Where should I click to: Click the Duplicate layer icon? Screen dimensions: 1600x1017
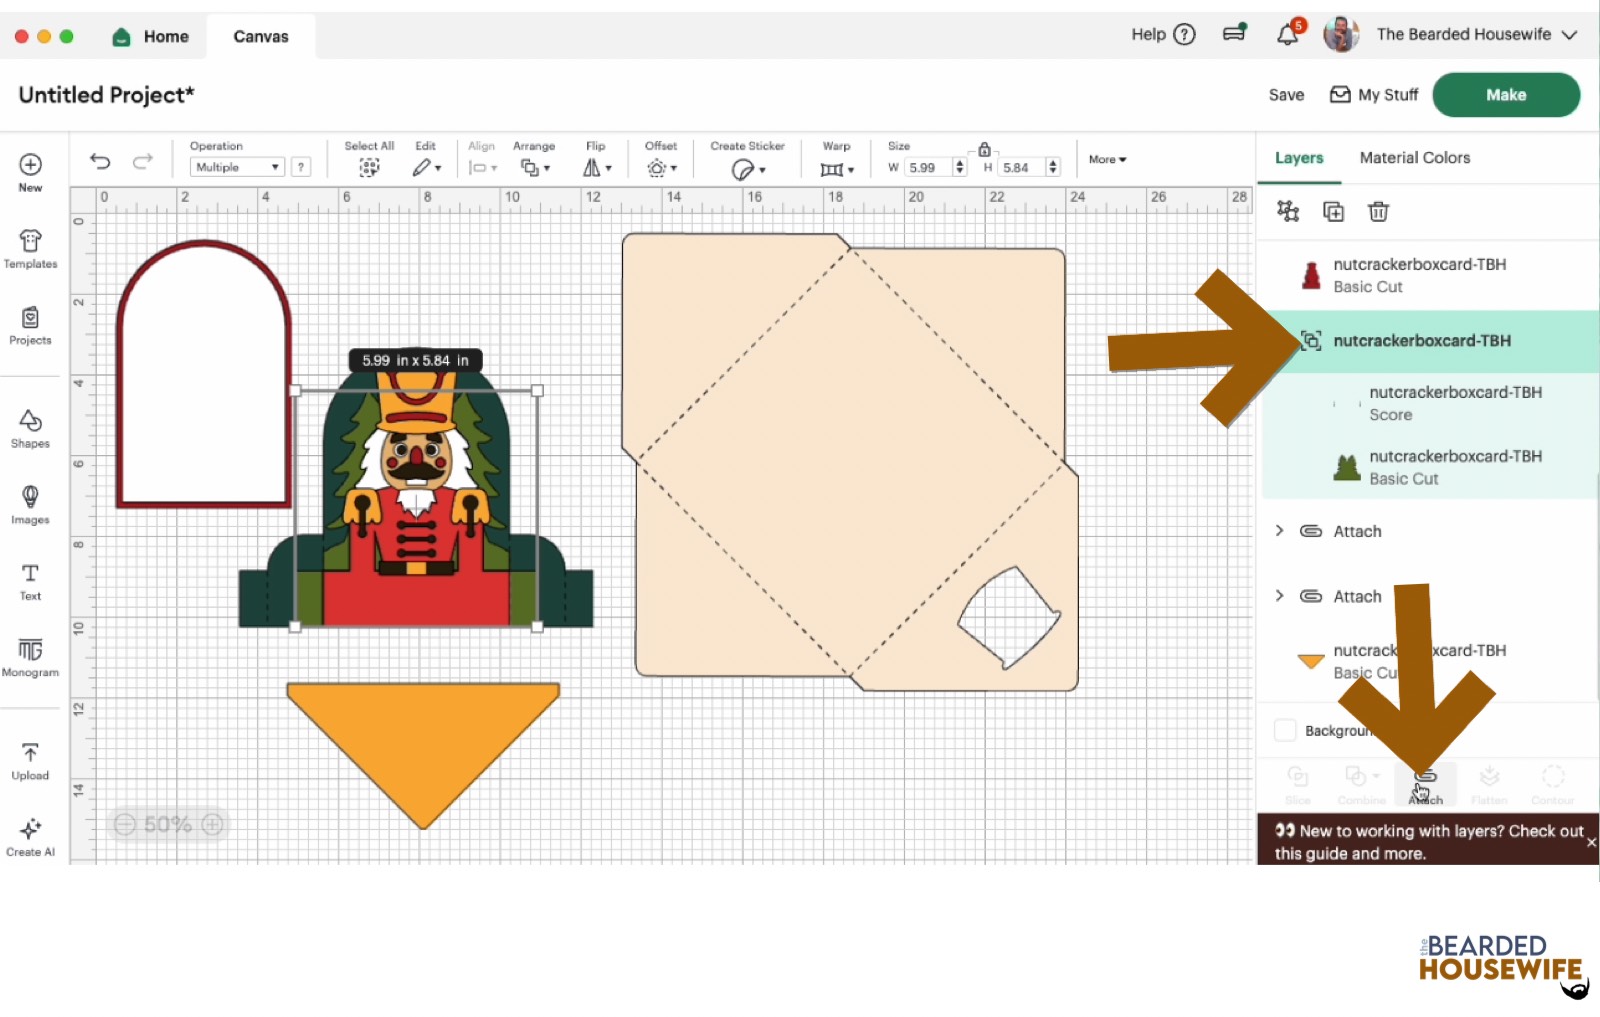tap(1333, 211)
